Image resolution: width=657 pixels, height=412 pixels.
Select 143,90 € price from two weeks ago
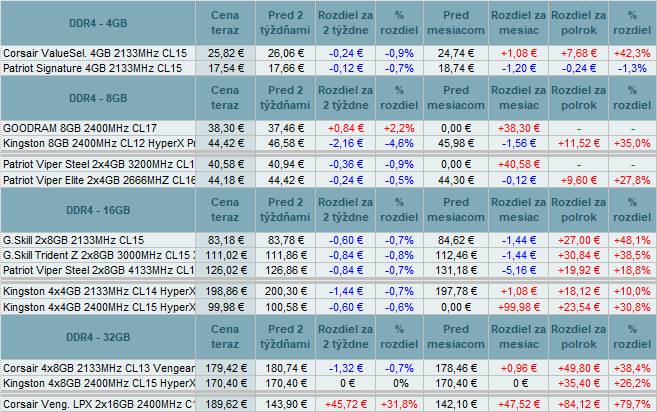click(285, 404)
